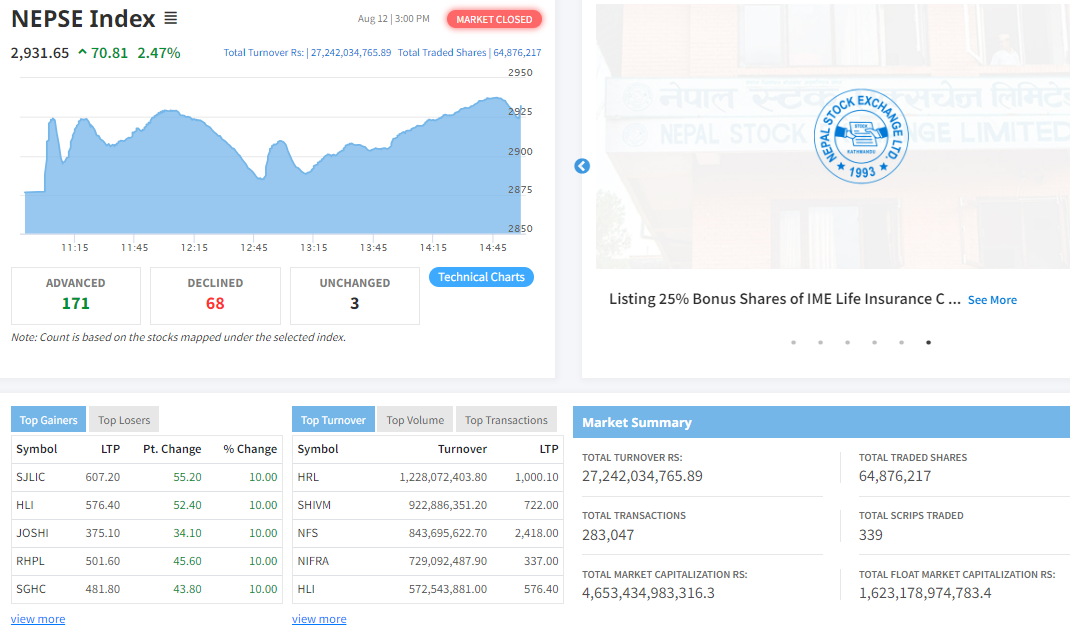Click view more under Top Gainers table
Image resolution: width=1070 pixels, height=627 pixels.
[38, 619]
